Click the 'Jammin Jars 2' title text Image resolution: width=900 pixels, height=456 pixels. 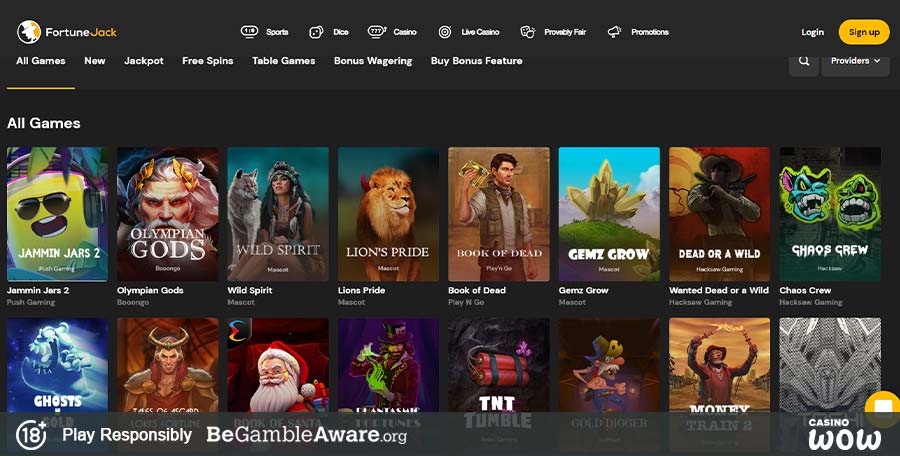(38, 291)
